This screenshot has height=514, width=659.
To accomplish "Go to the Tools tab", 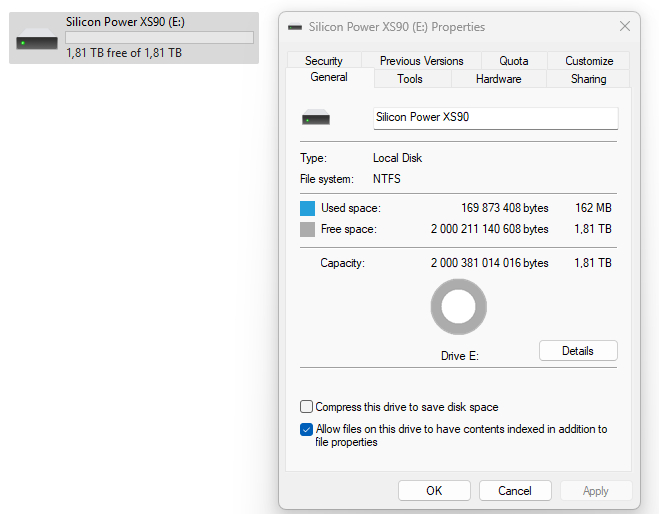I will tap(409, 79).
